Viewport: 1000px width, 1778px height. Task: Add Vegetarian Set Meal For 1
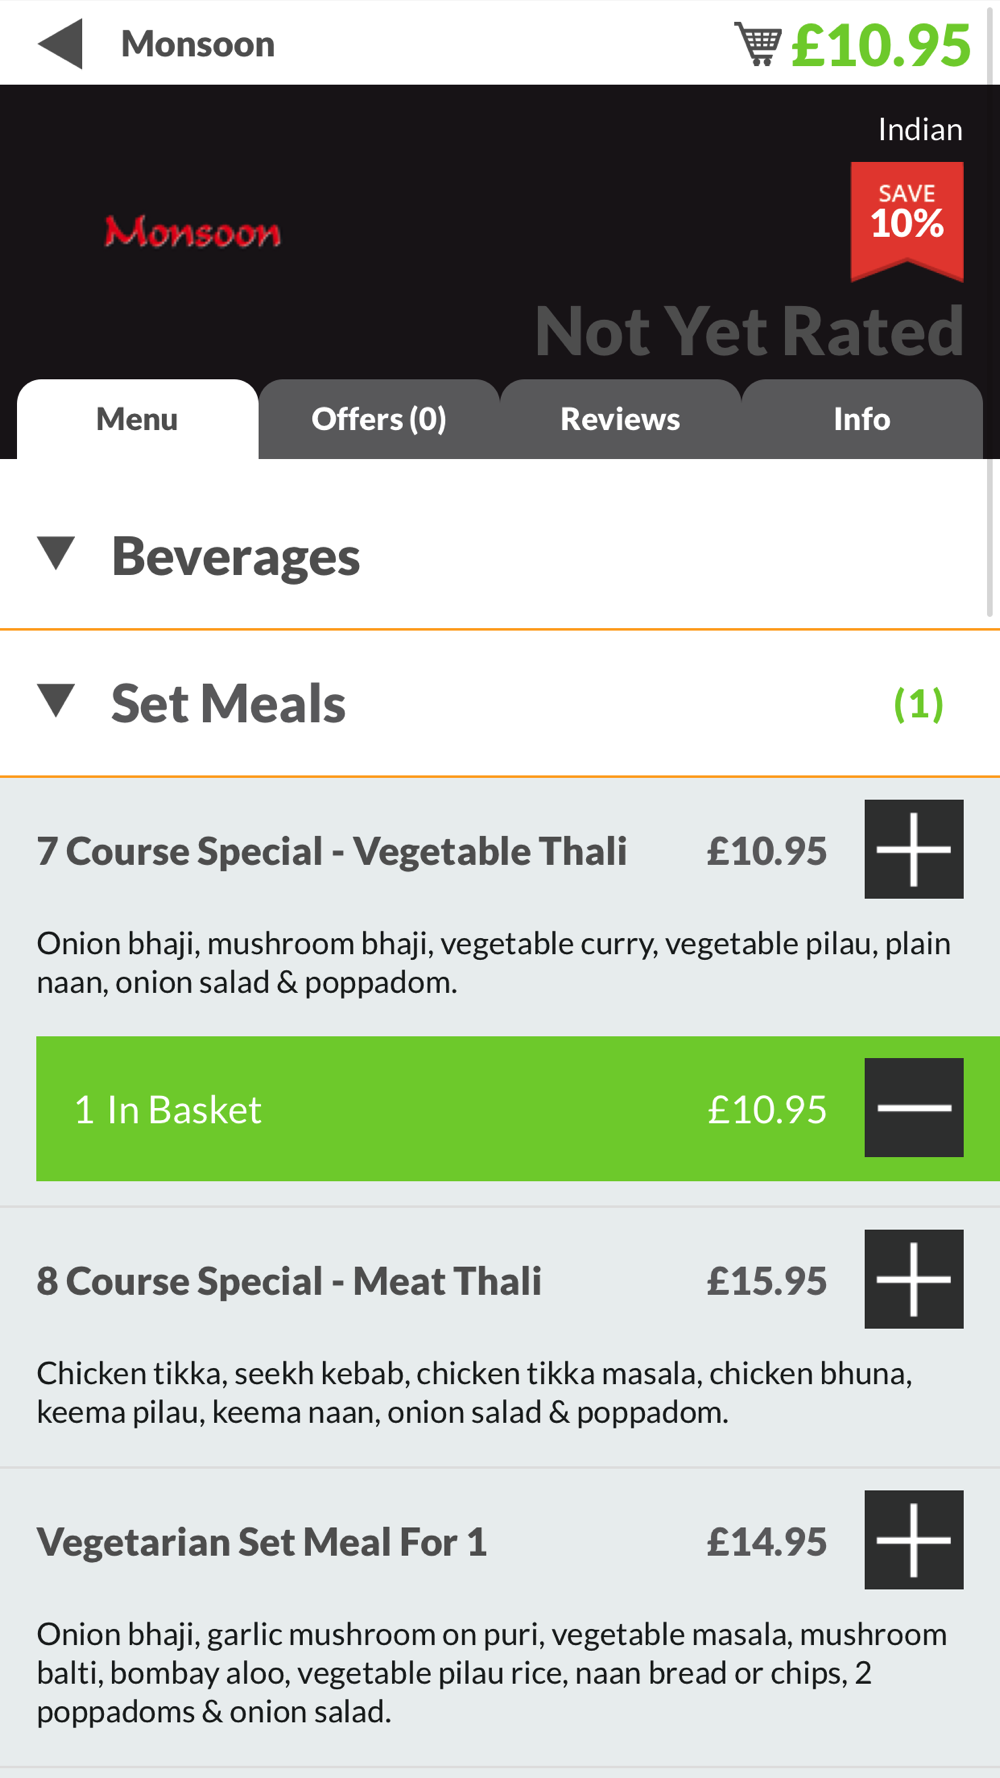coord(913,1539)
